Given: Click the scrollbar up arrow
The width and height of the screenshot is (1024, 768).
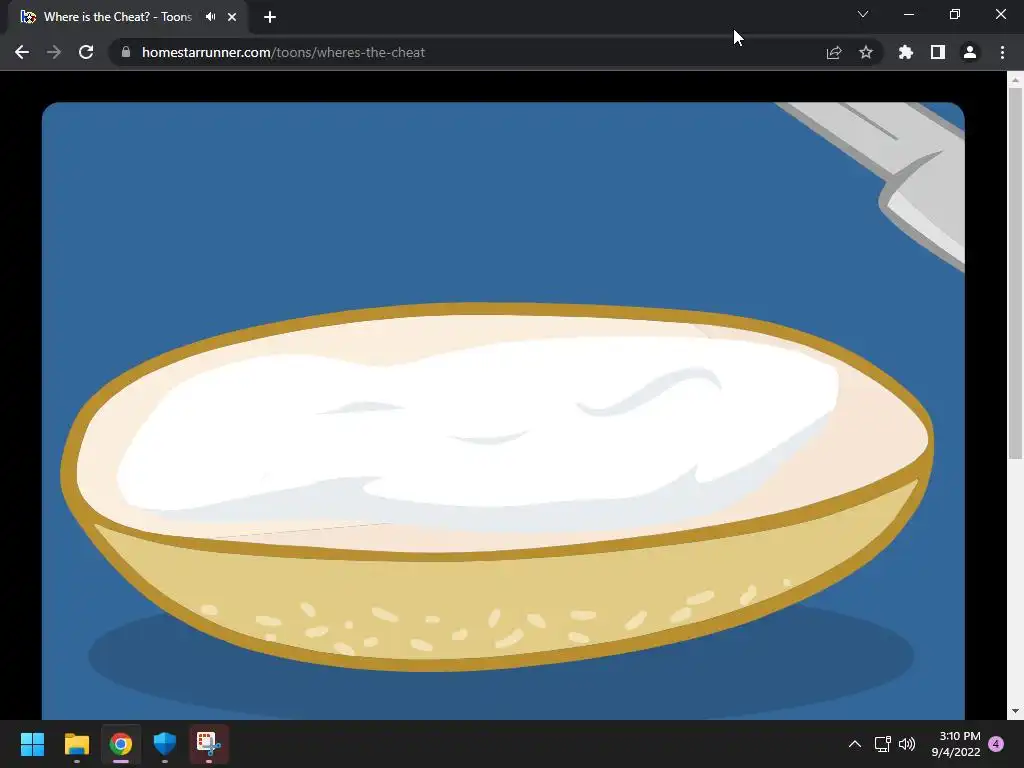Looking at the screenshot, I should [1015, 80].
